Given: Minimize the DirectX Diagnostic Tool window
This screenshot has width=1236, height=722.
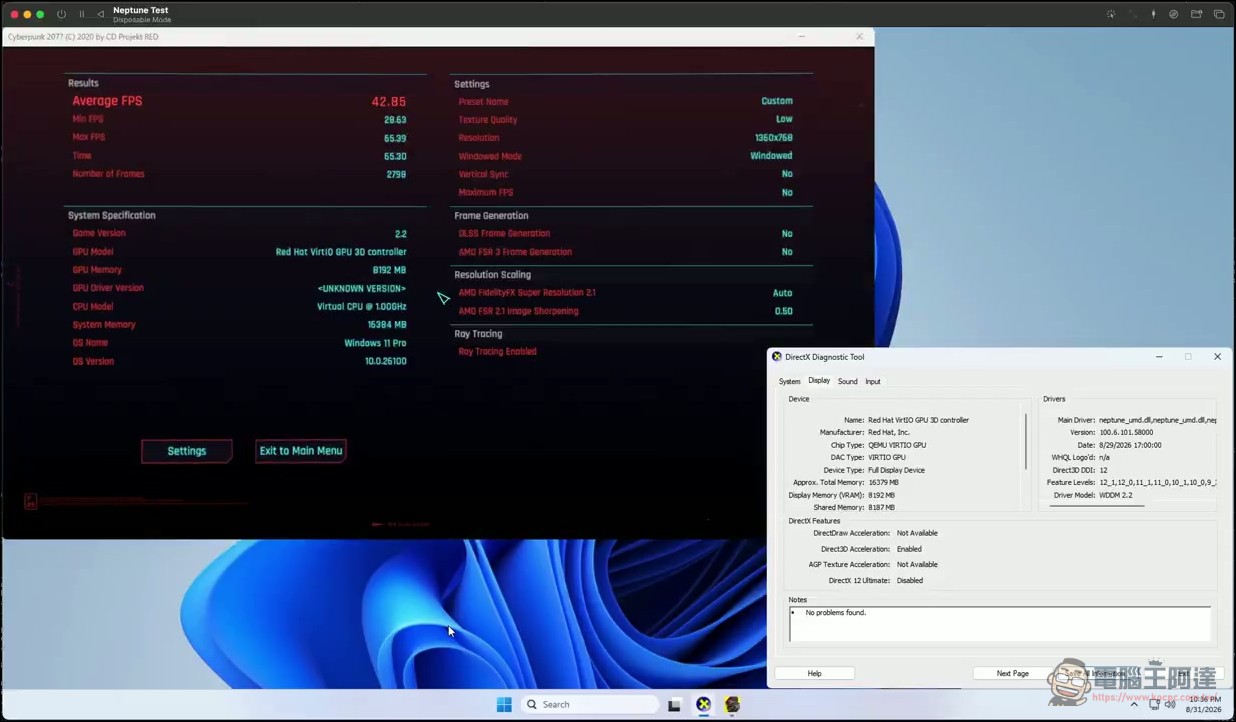Looking at the screenshot, I should [x=1159, y=357].
